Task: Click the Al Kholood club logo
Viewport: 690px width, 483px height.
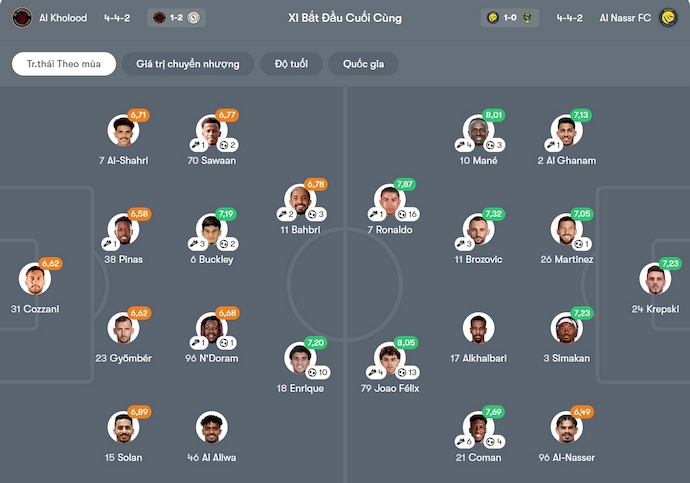Action: (20, 18)
